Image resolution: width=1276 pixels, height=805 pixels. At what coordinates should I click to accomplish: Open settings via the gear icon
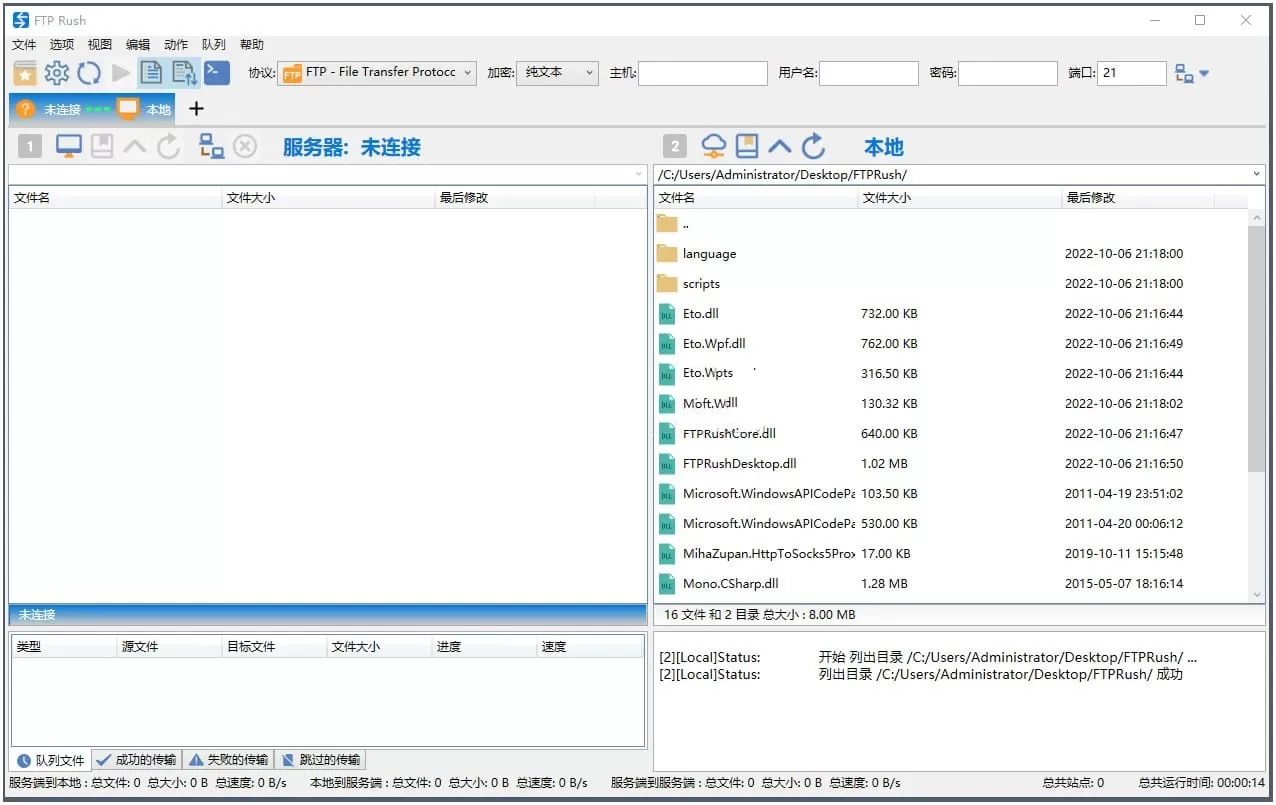pyautogui.click(x=57, y=72)
